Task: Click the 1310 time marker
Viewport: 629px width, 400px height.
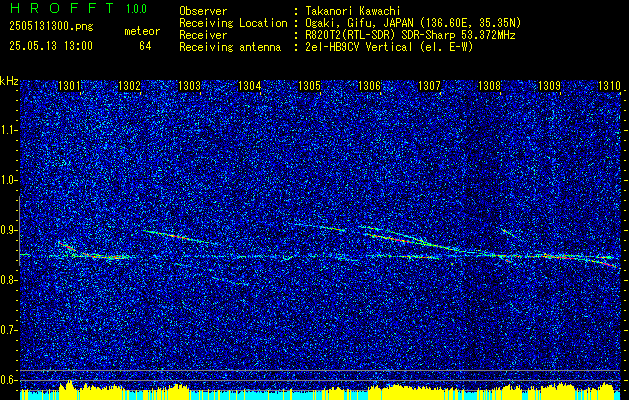Action: 609,85
